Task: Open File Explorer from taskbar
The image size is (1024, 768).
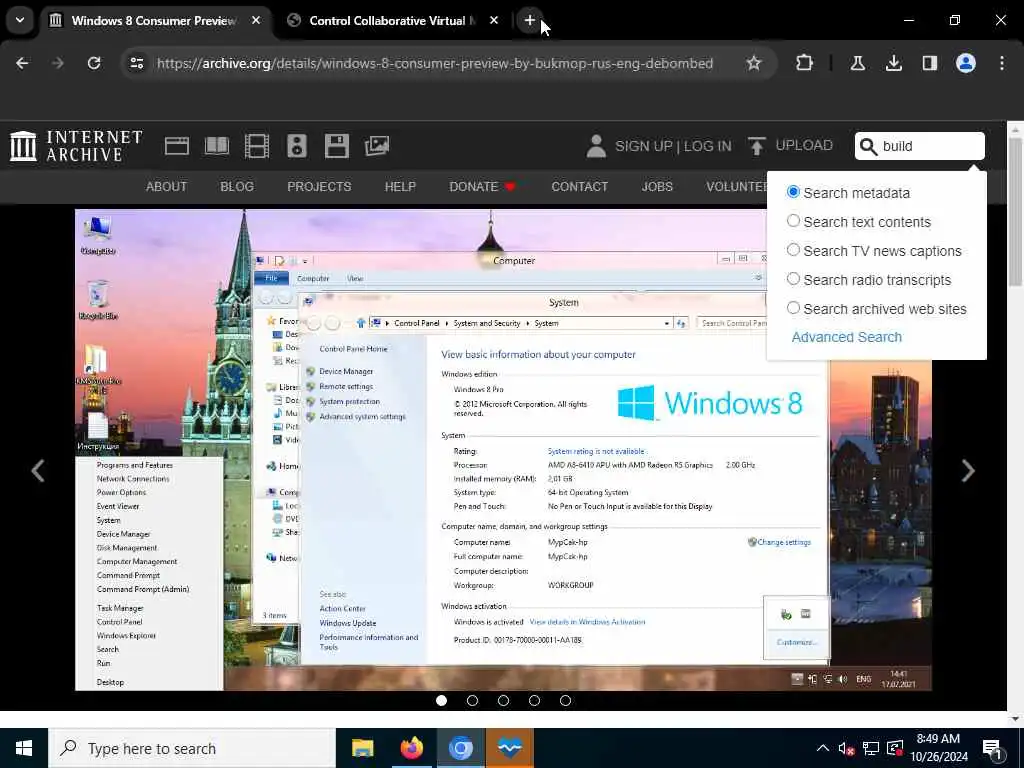Action: [x=362, y=748]
